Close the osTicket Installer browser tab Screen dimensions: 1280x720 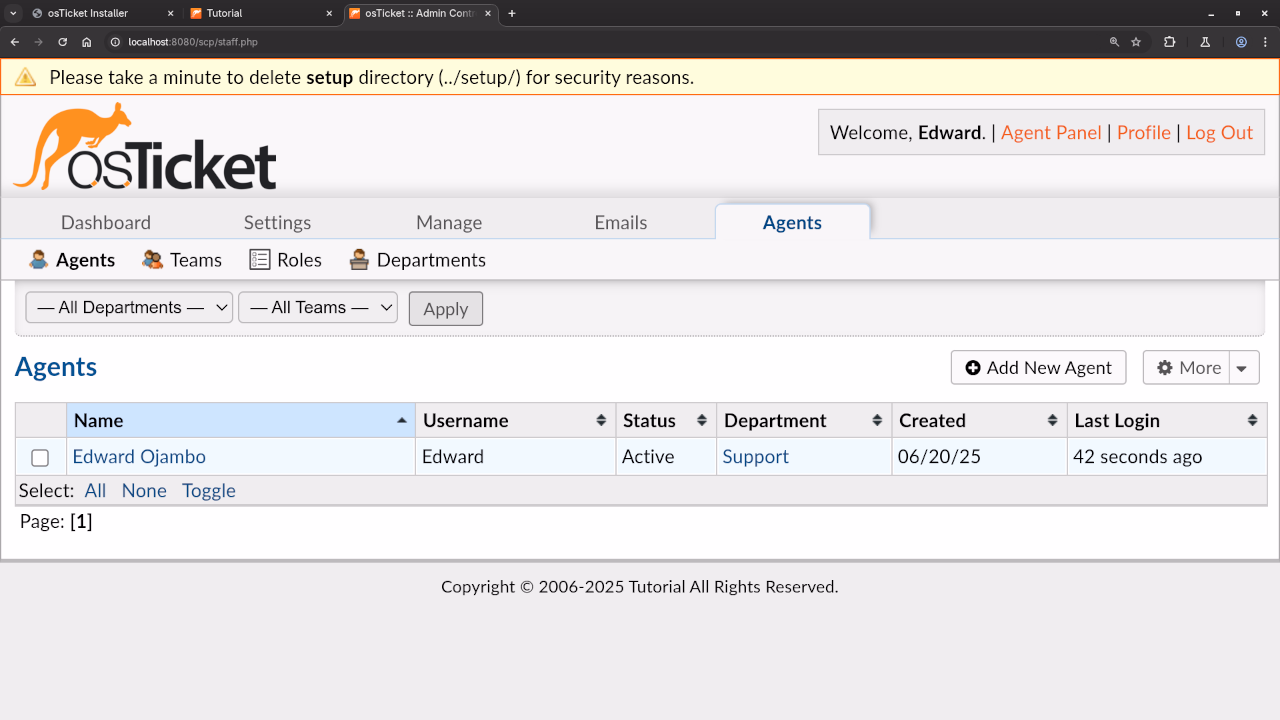tap(171, 13)
